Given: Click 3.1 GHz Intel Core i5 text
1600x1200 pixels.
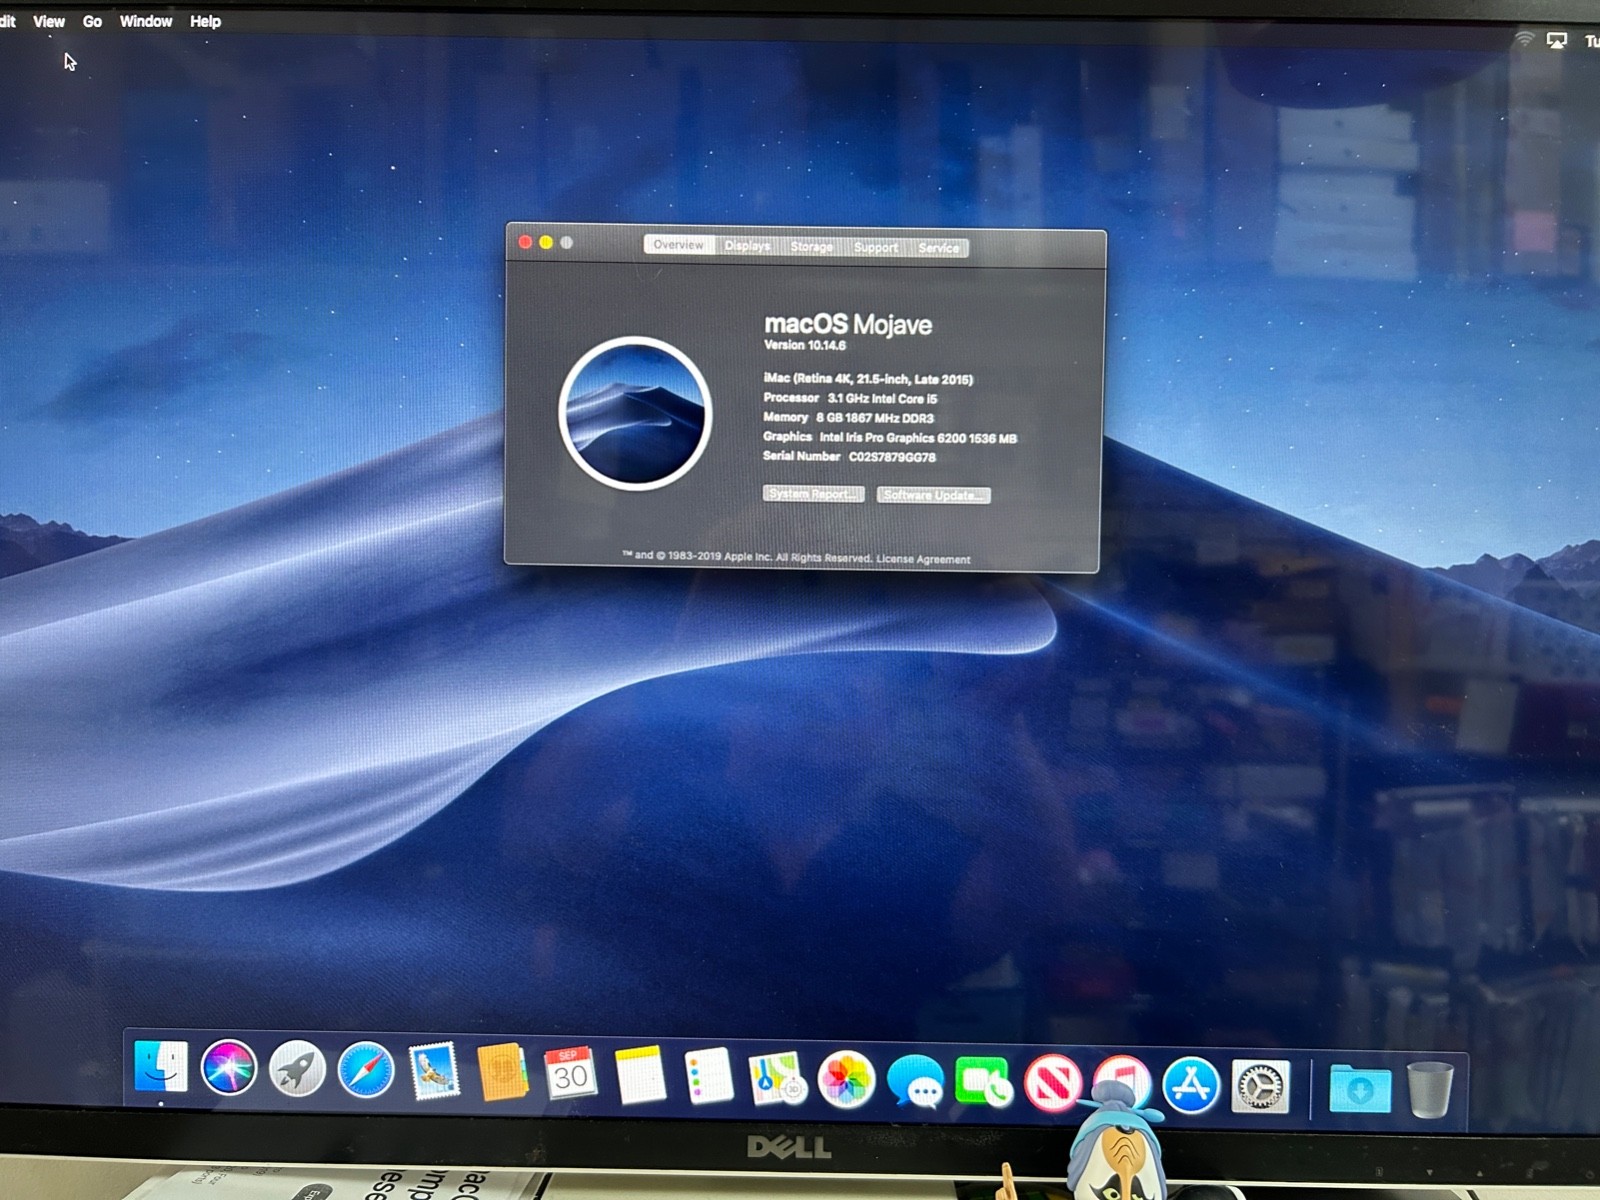Looking at the screenshot, I should tap(882, 398).
